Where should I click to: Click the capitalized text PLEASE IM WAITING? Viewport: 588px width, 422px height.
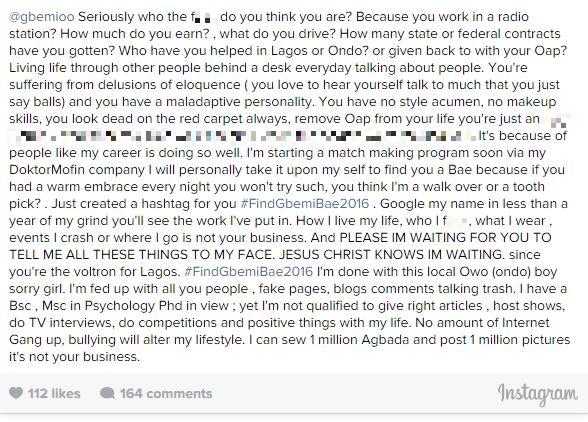[403, 238]
